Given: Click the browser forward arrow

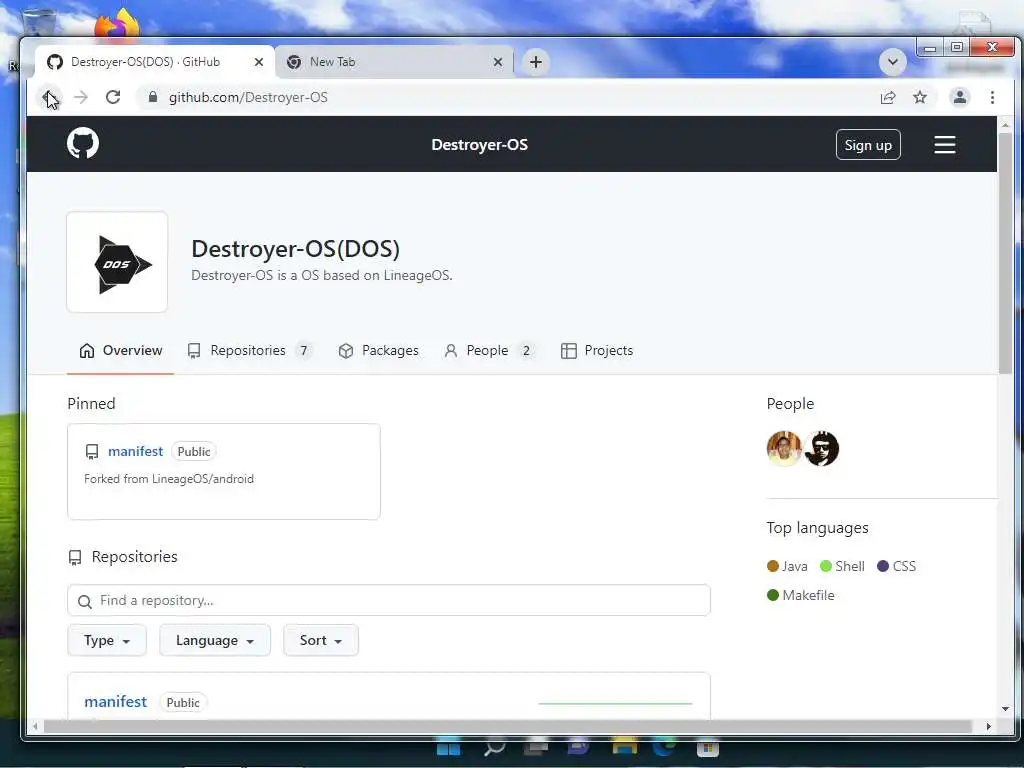Looking at the screenshot, I should 81,97.
